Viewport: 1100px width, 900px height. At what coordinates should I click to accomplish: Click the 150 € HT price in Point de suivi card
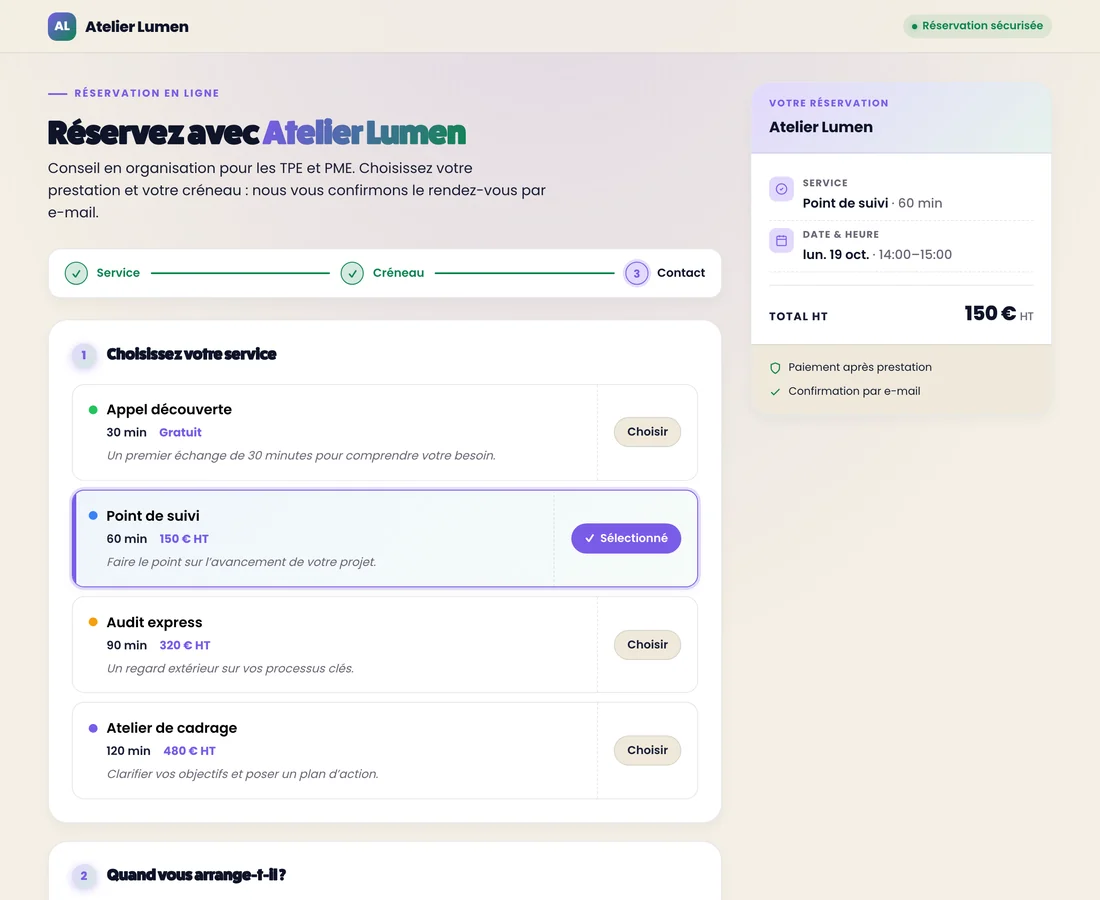[x=184, y=539]
